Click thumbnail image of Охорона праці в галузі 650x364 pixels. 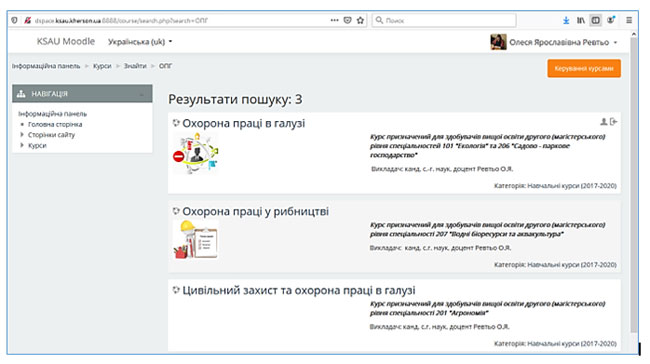pyautogui.click(x=195, y=153)
